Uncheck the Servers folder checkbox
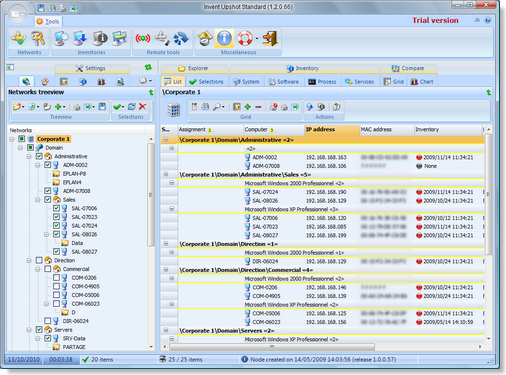506x375 pixels. click(39, 329)
